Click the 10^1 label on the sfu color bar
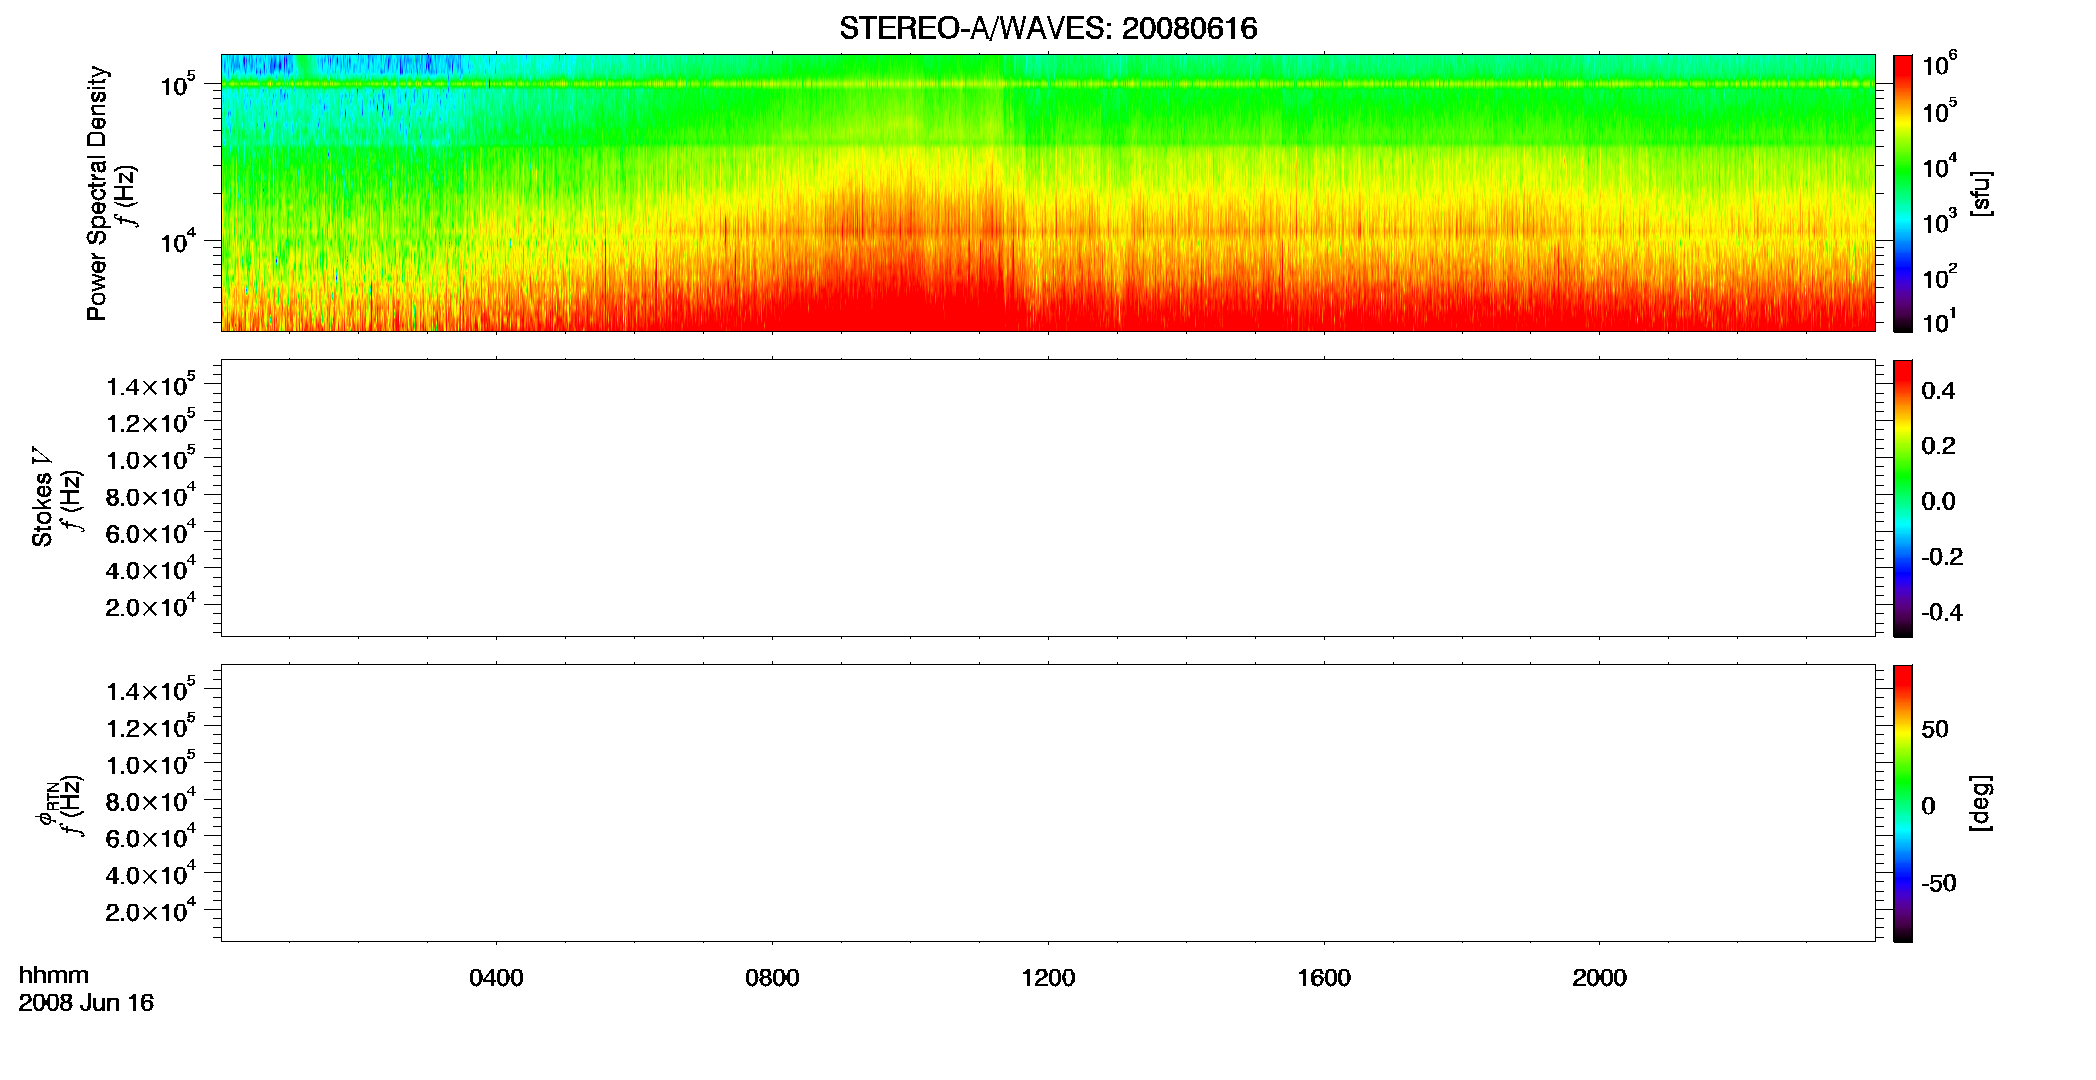This screenshot has height=1080, width=2096. (x=1939, y=322)
